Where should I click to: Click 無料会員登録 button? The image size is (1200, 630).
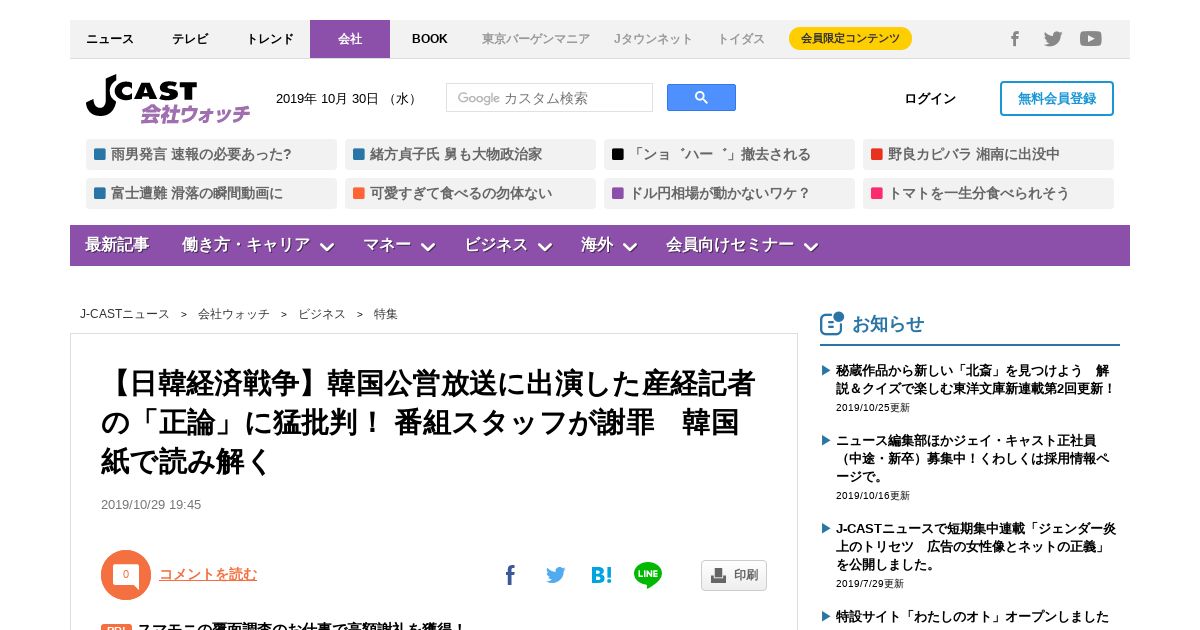(x=1057, y=98)
